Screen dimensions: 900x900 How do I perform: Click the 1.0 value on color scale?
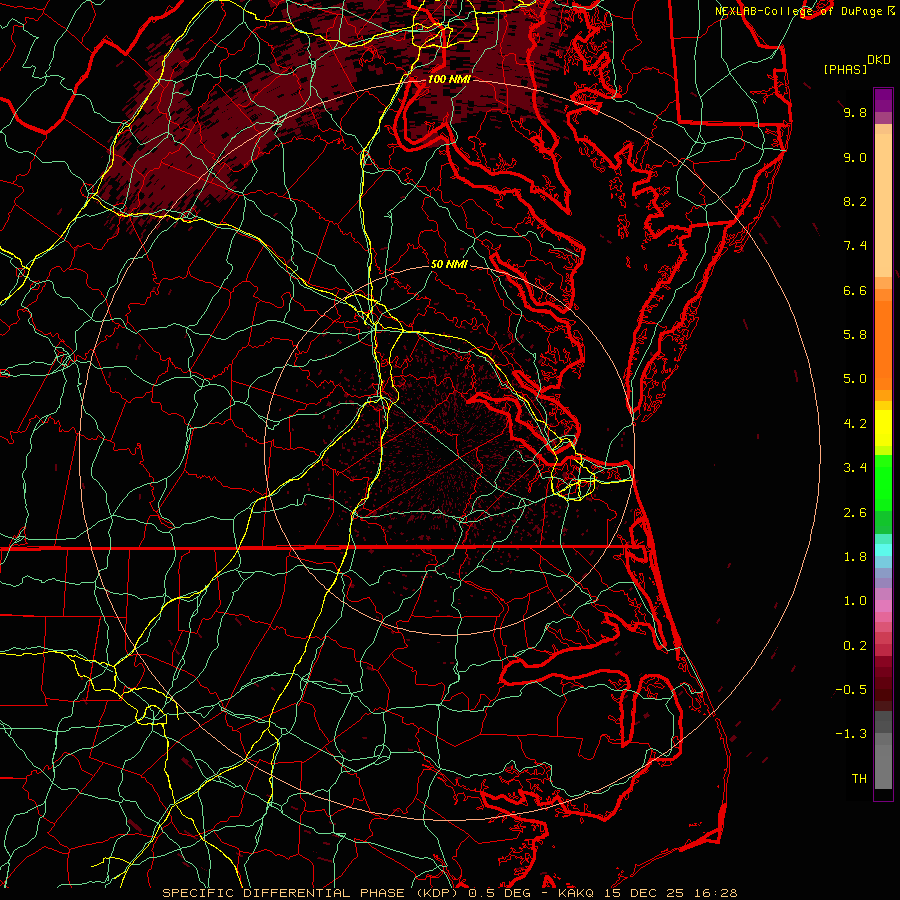click(855, 601)
